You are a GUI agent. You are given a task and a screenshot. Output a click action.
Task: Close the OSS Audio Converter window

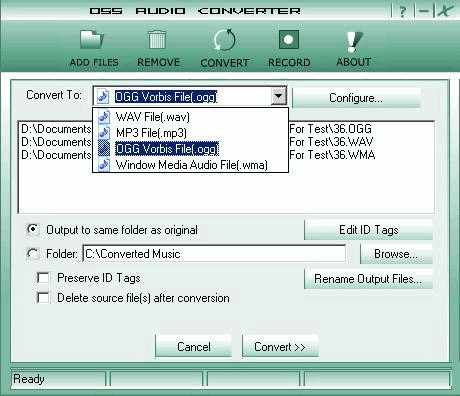tap(445, 11)
